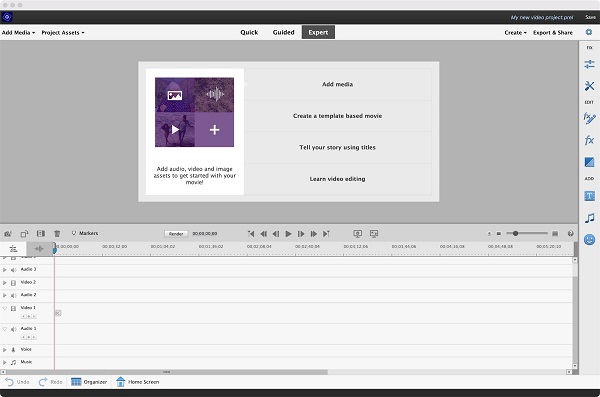Viewport: 600px width, 397px height.
Task: Click the settings gear icon at top right
Action: click(x=589, y=32)
